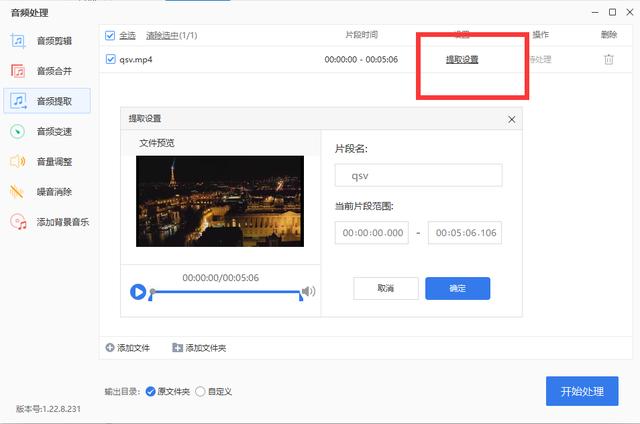Image resolution: width=640 pixels, height=424 pixels.
Task: Confirm with the 确定 button
Action: pyautogui.click(x=458, y=289)
